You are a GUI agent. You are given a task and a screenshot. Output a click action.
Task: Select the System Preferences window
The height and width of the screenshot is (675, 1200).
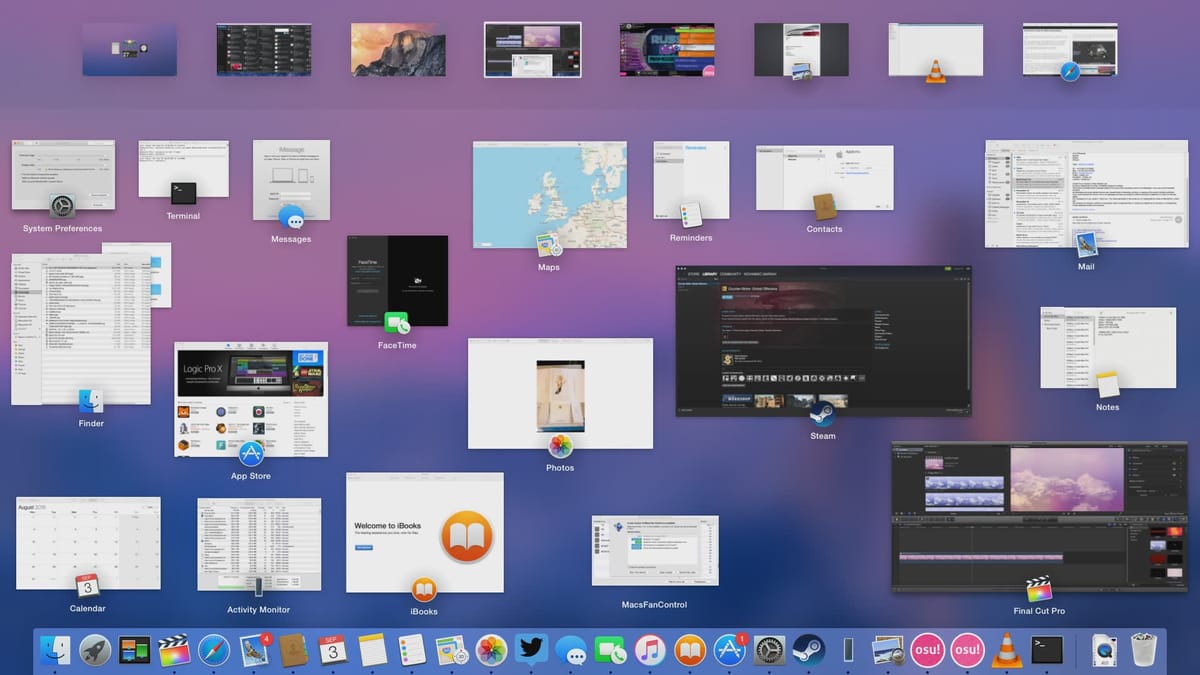click(x=63, y=175)
